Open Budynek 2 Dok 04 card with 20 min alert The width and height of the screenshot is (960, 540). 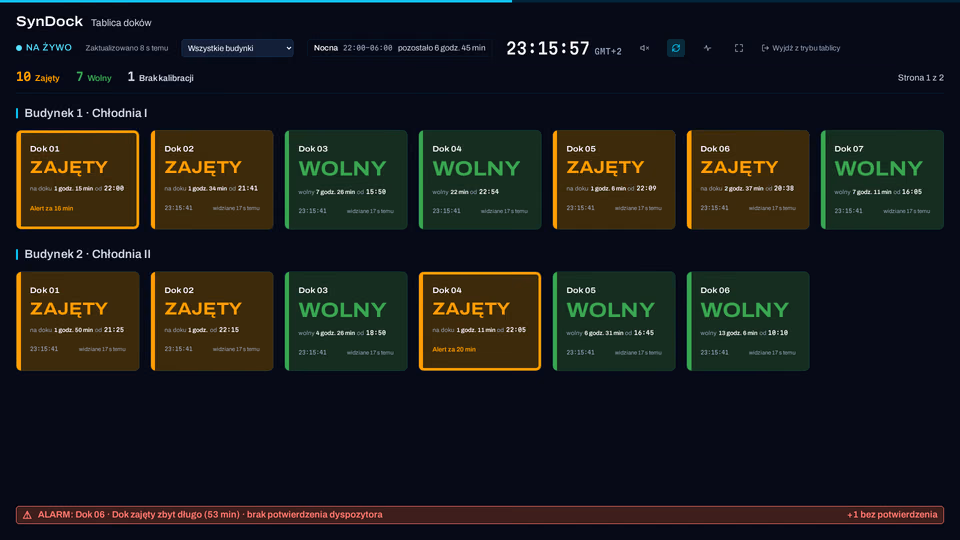(480, 321)
